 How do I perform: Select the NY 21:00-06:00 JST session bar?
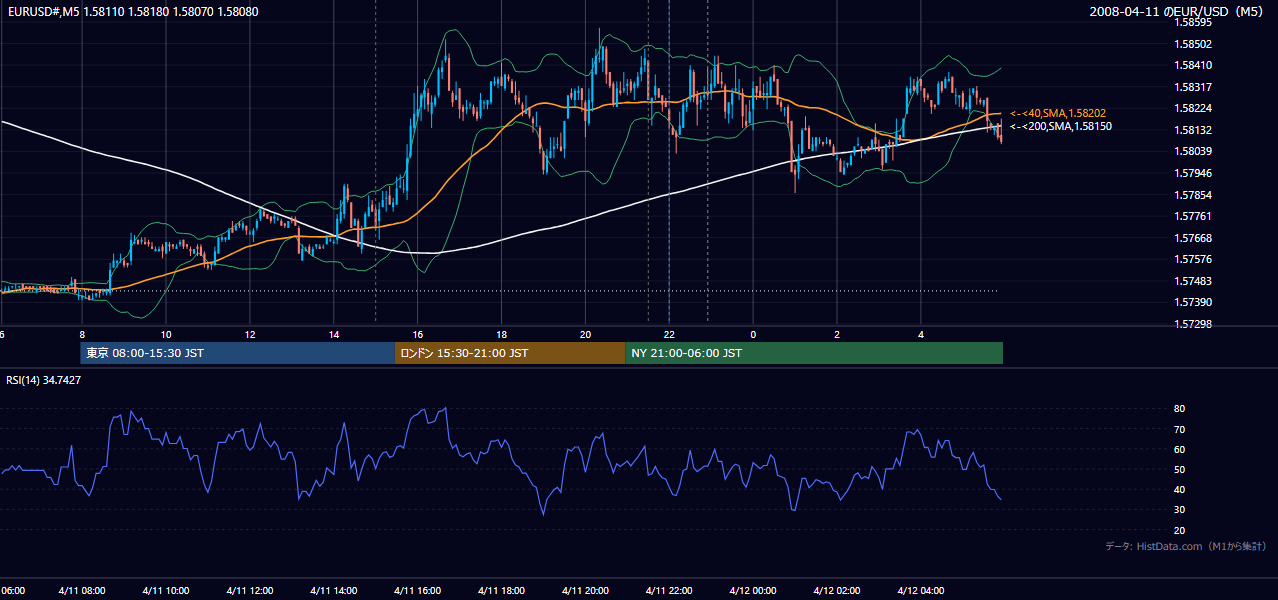tap(814, 353)
